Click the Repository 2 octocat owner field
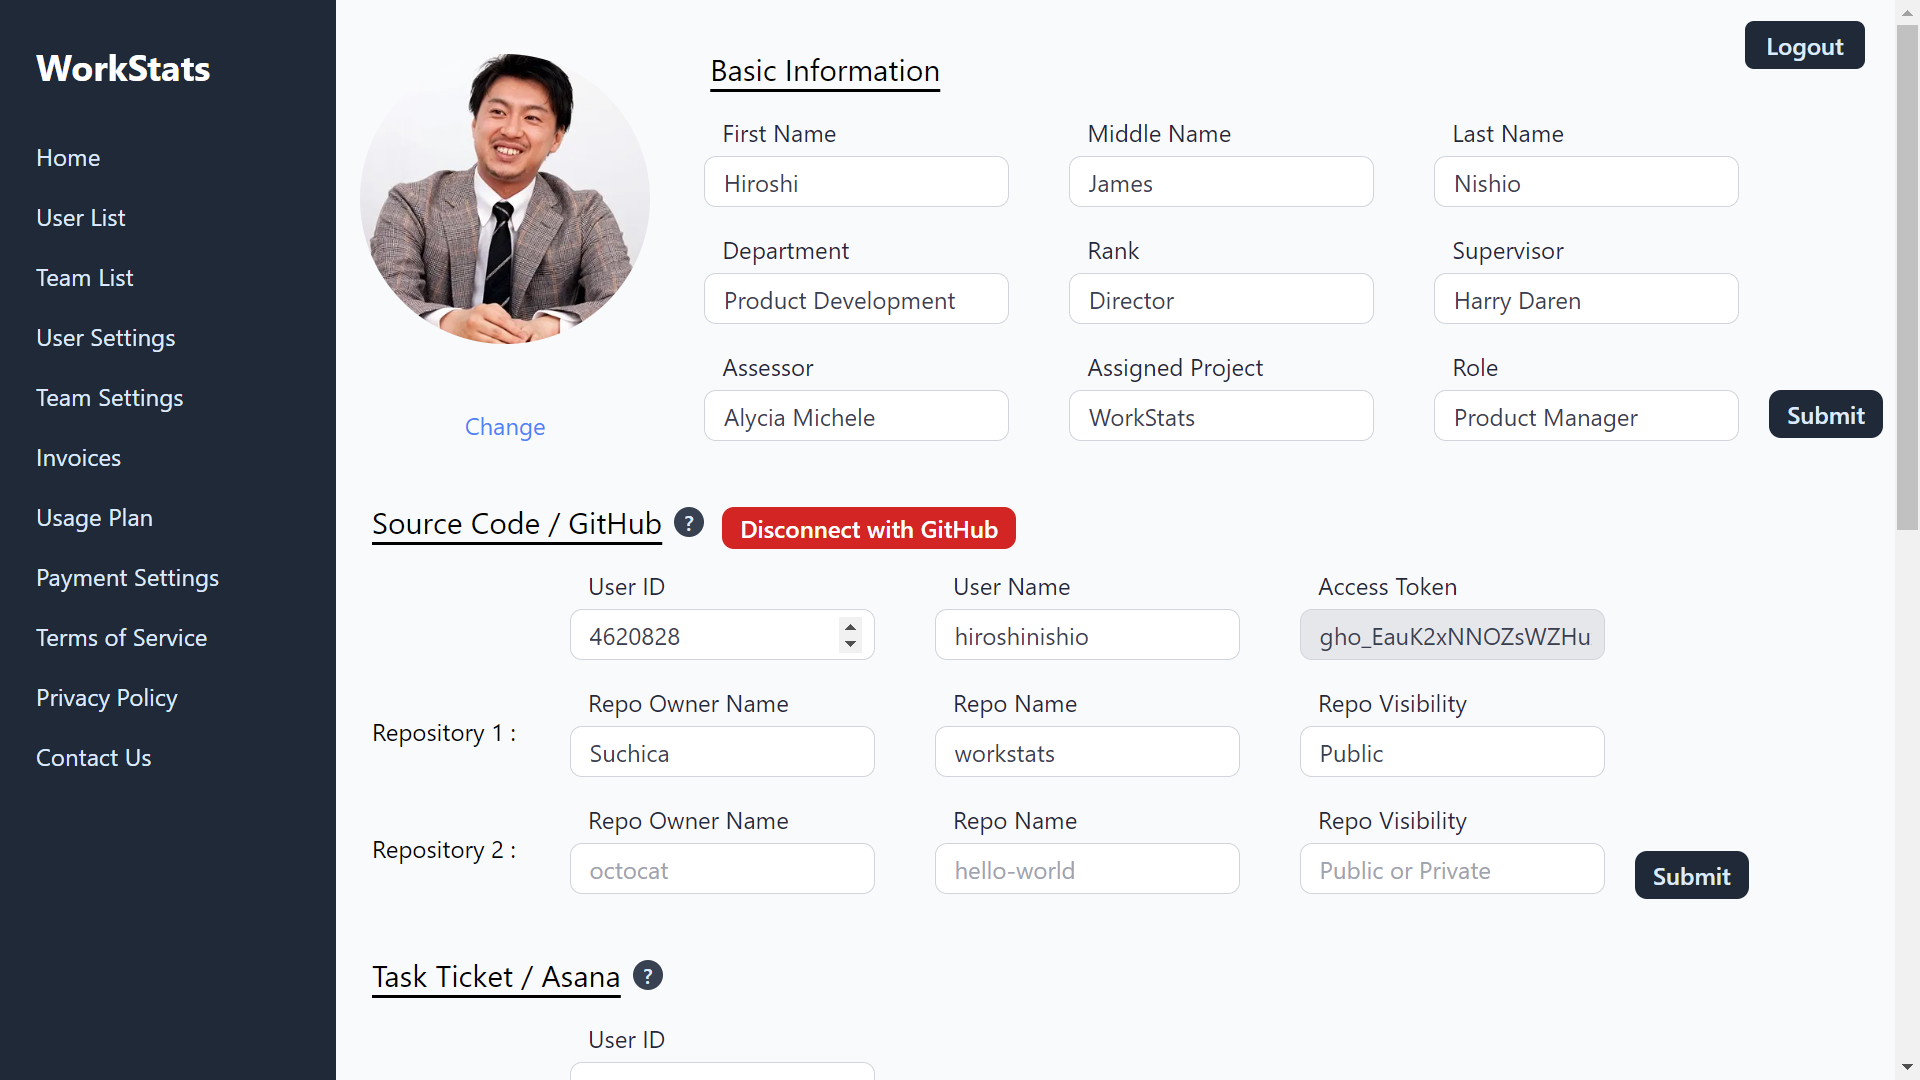 (x=722, y=869)
